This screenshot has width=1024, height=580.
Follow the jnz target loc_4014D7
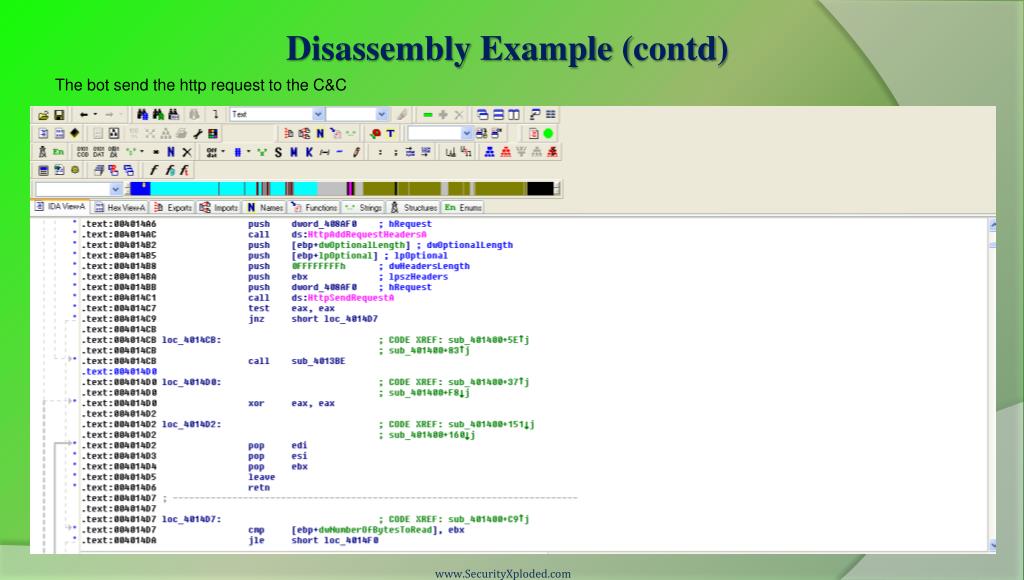click(351, 319)
